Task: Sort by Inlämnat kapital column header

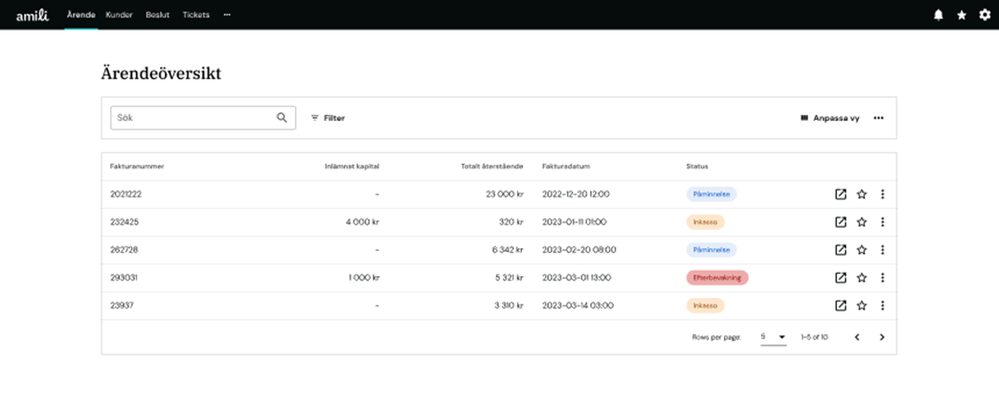Action: pyautogui.click(x=352, y=166)
